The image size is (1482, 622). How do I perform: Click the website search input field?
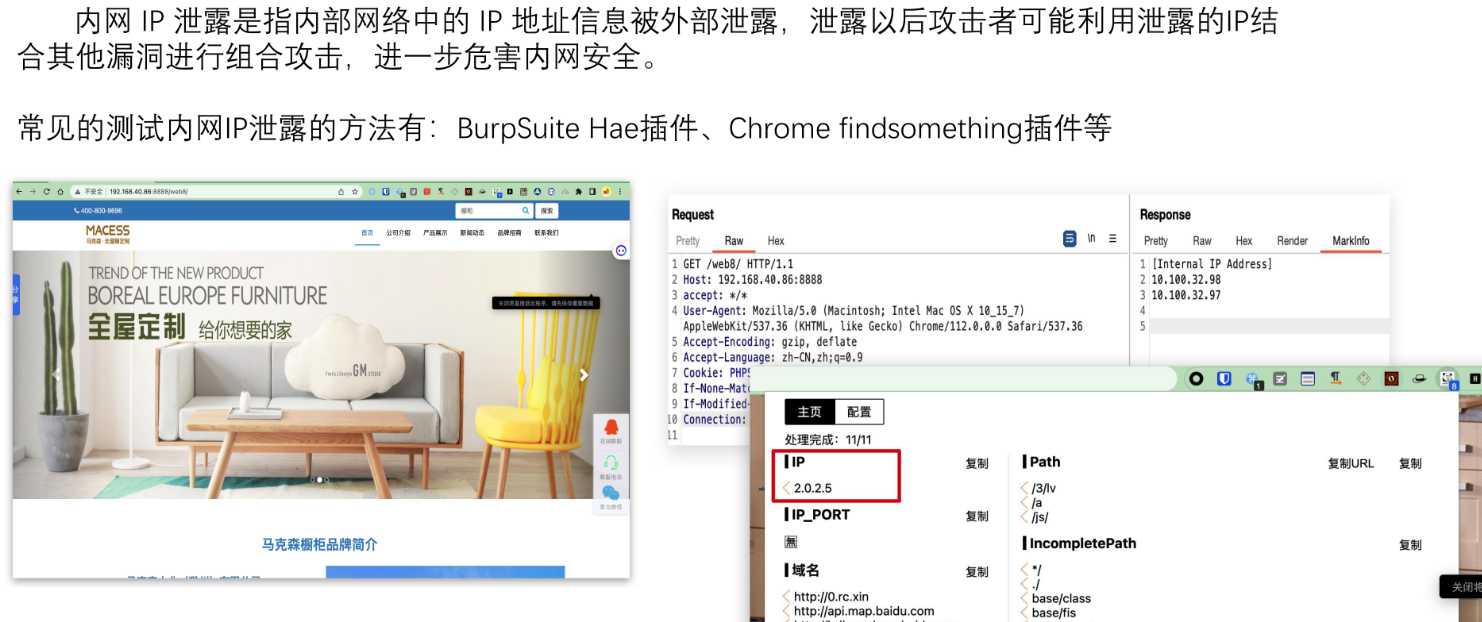click(488, 211)
